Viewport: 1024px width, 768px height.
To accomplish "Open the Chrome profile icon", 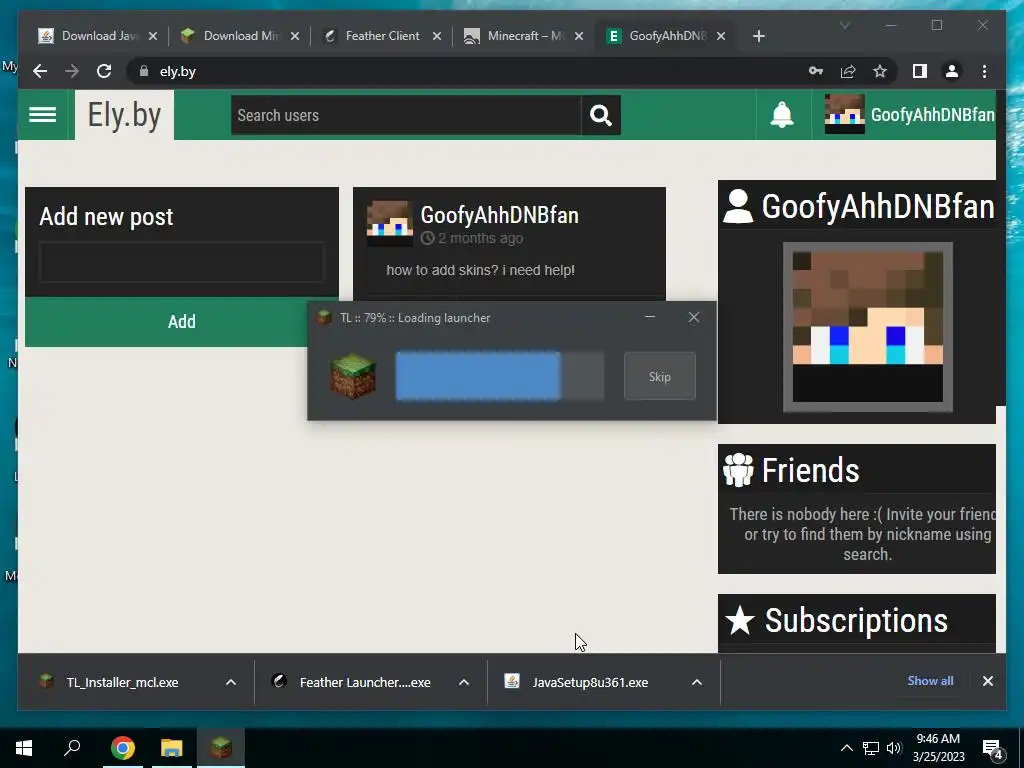I will tap(952, 71).
